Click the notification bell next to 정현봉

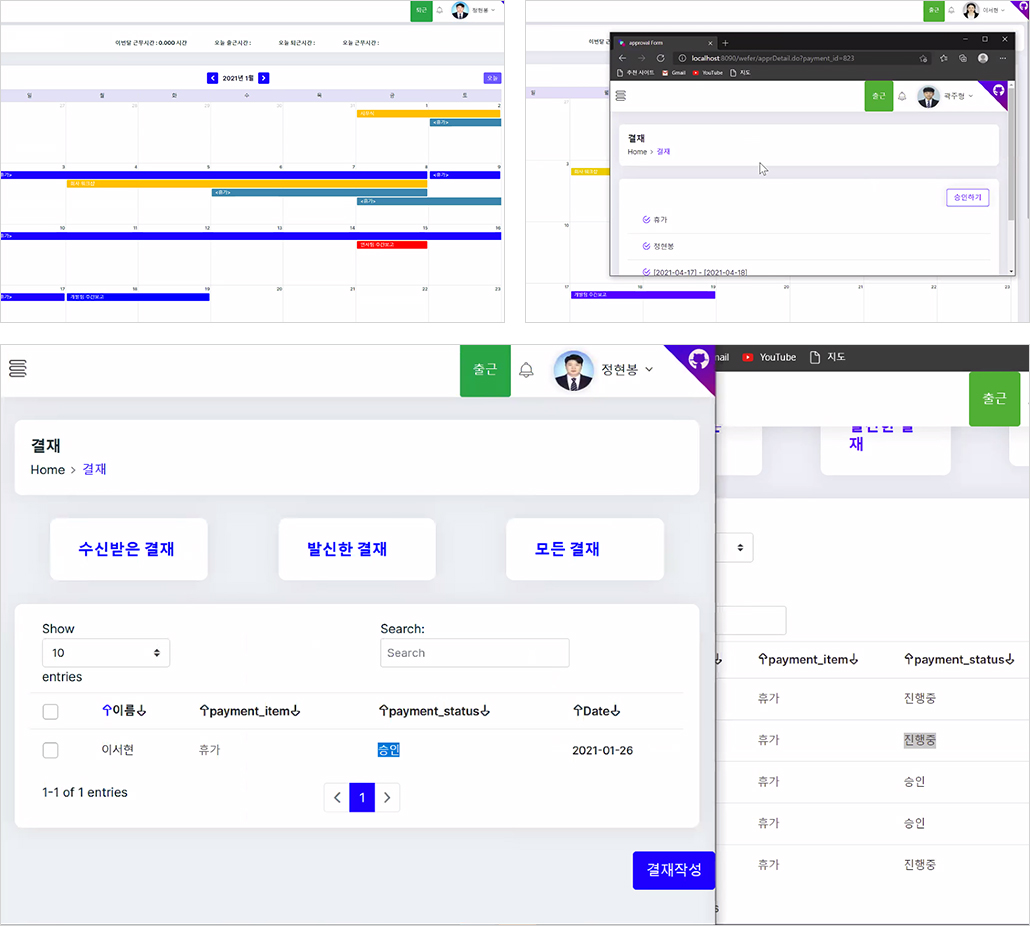click(x=526, y=370)
